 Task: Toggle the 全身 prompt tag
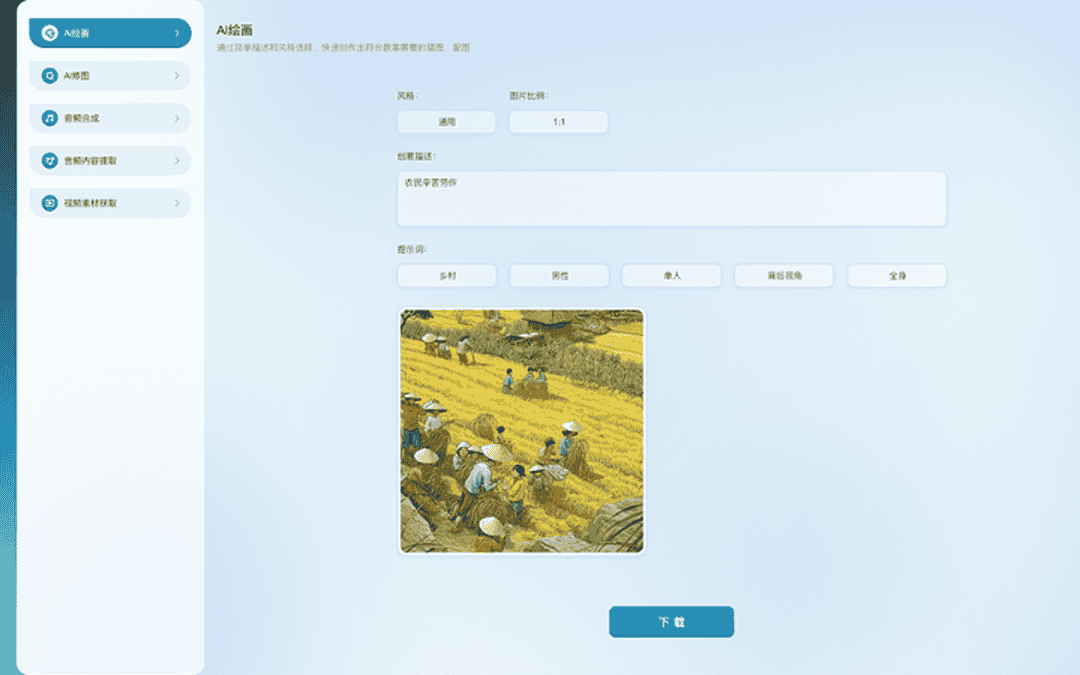pos(897,276)
